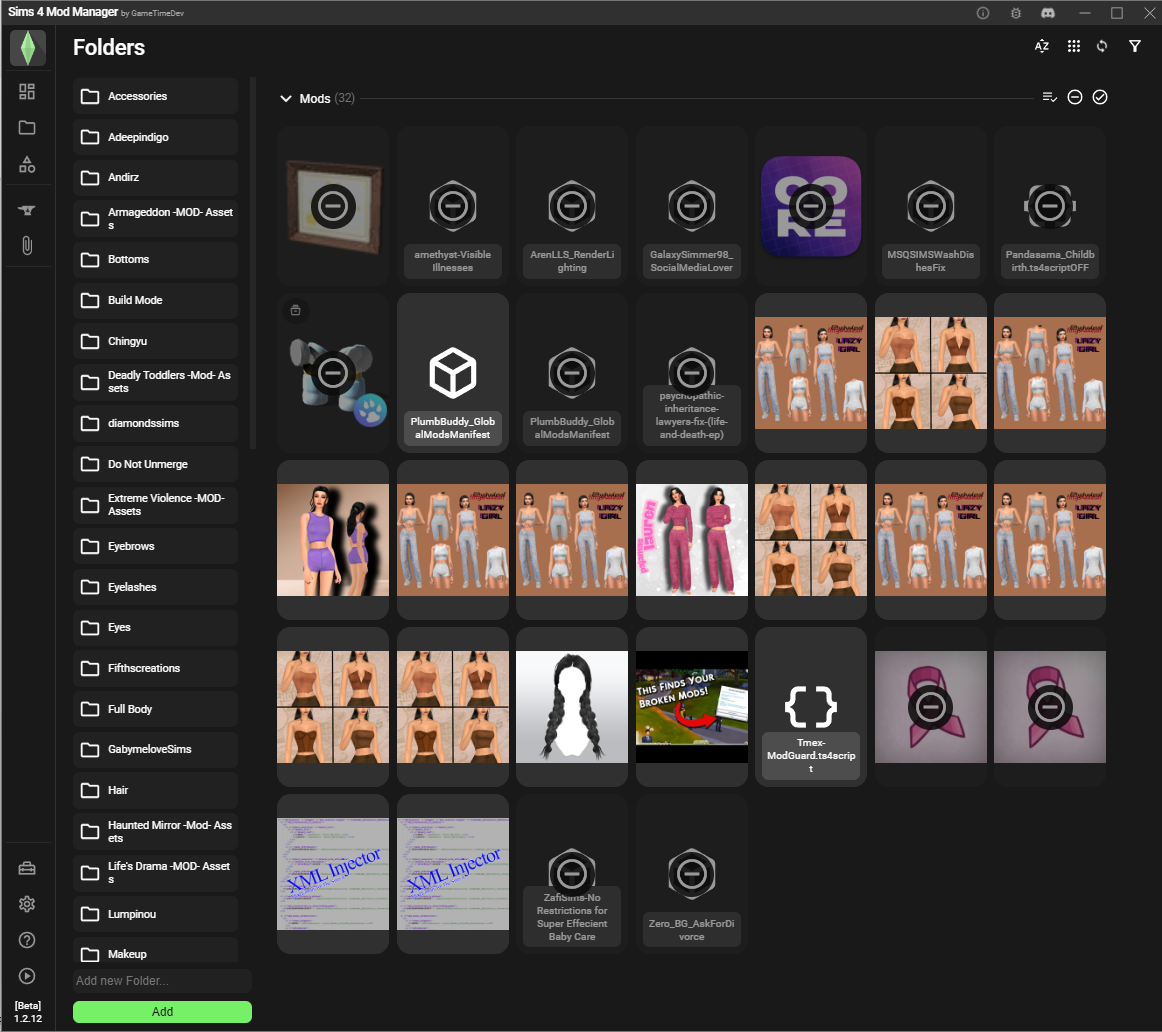Open Extreme Violence -MOD- Assets folder
The image size is (1162, 1032).
pyautogui.click(x=156, y=505)
